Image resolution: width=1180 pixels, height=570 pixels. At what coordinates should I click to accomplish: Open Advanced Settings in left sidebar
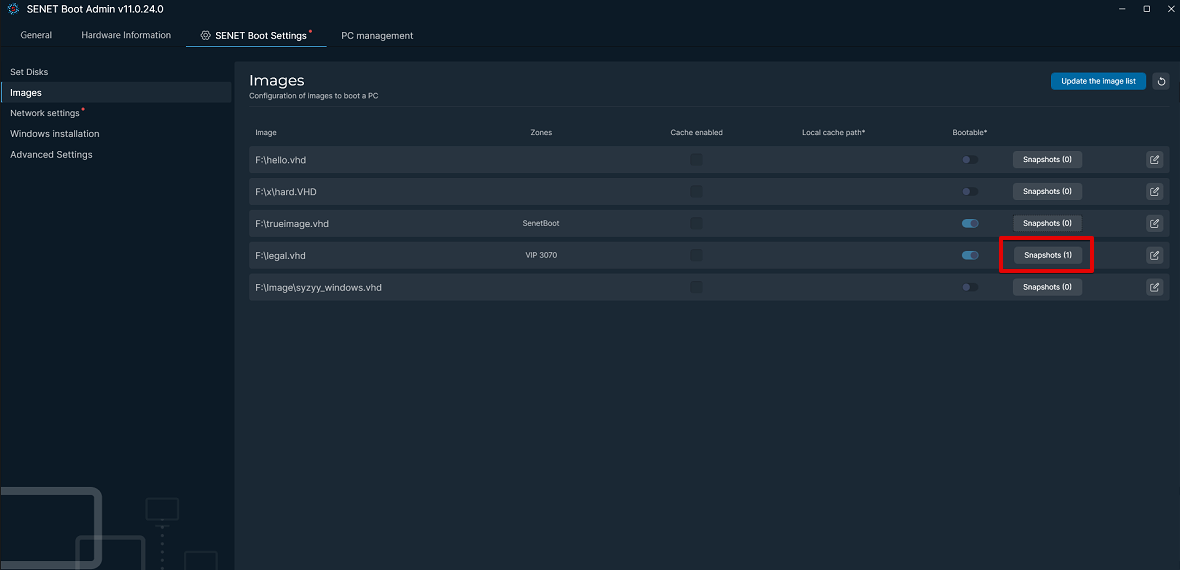[51, 154]
